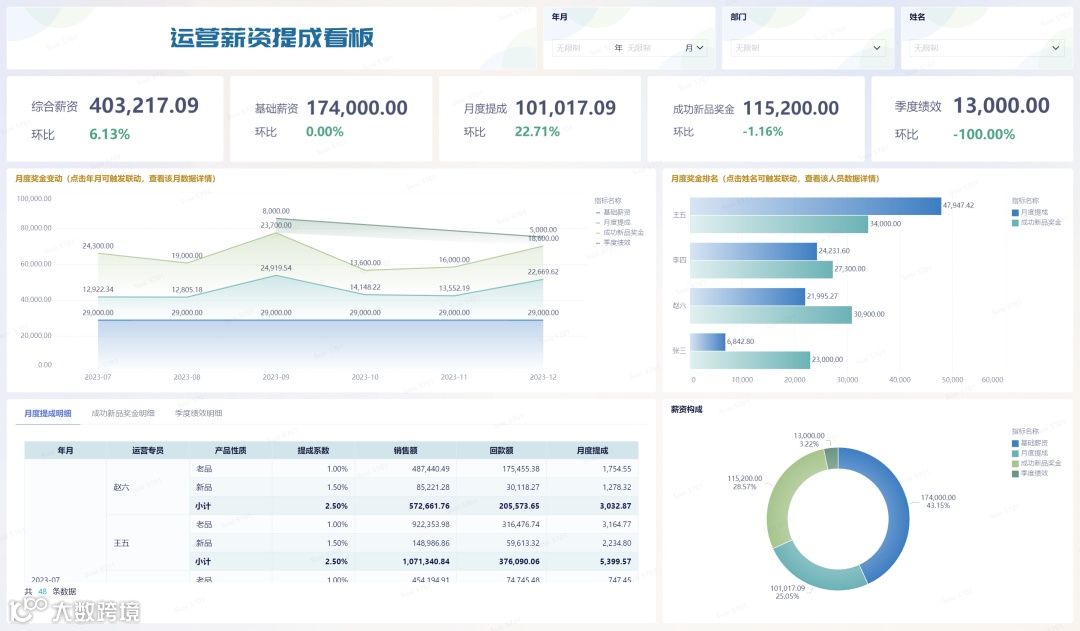The image size is (1080, 631).
Task: Open the 部门 department dropdown
Action: point(807,48)
